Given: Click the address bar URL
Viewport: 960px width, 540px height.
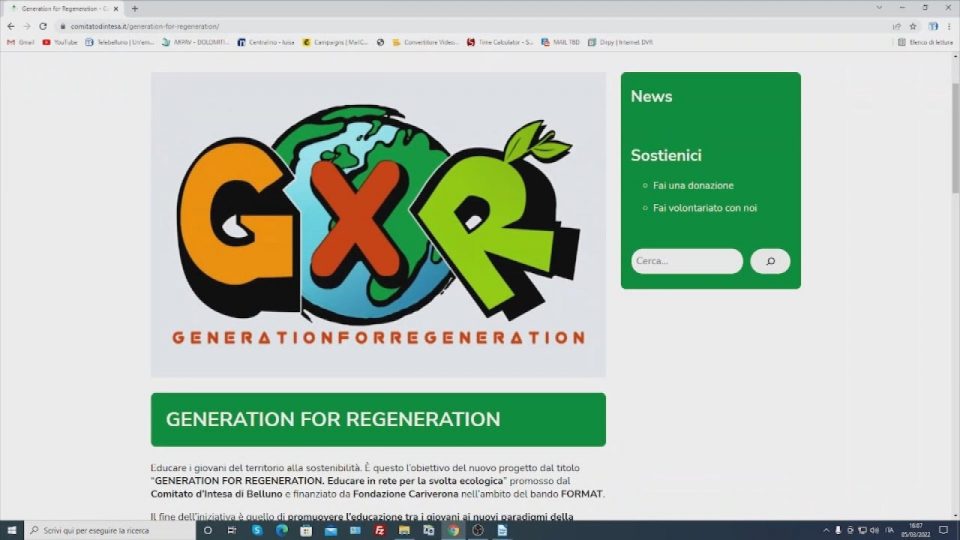Looking at the screenshot, I should [x=145, y=26].
